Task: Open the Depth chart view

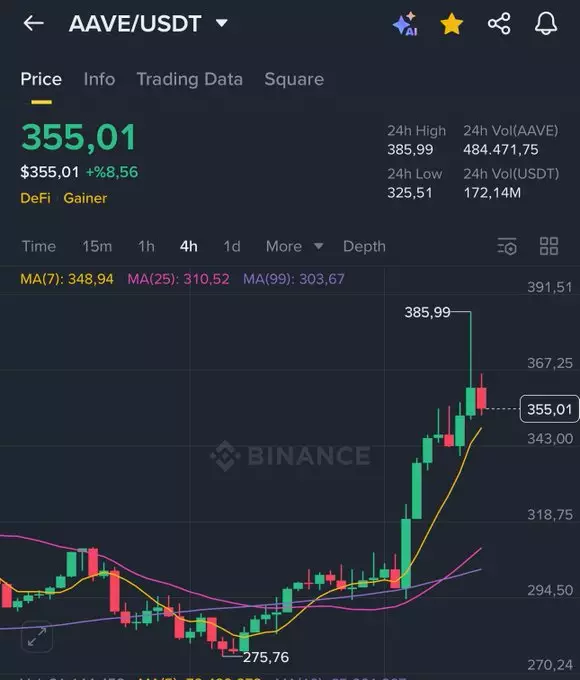Action: coord(364,246)
